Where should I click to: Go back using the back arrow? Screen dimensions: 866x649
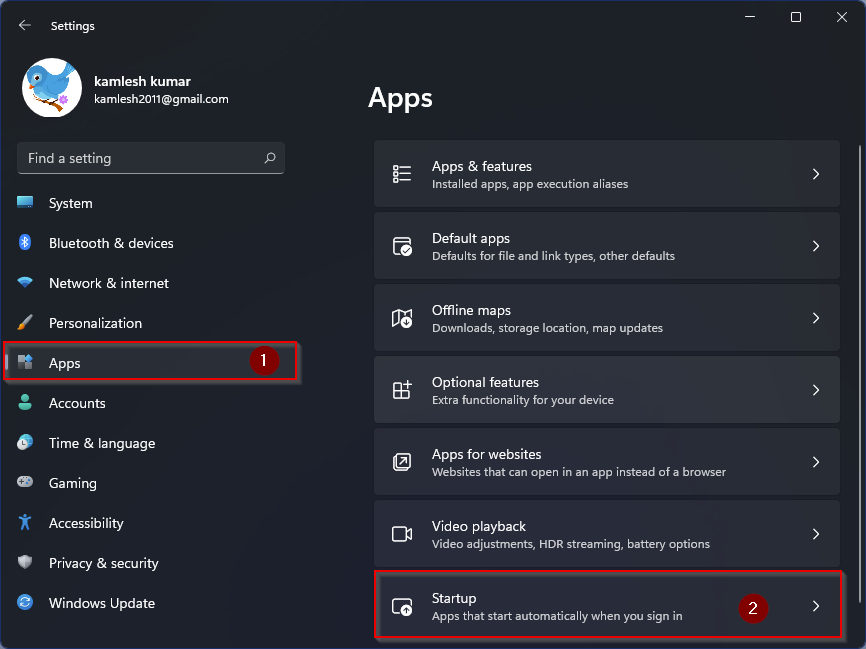[x=25, y=26]
